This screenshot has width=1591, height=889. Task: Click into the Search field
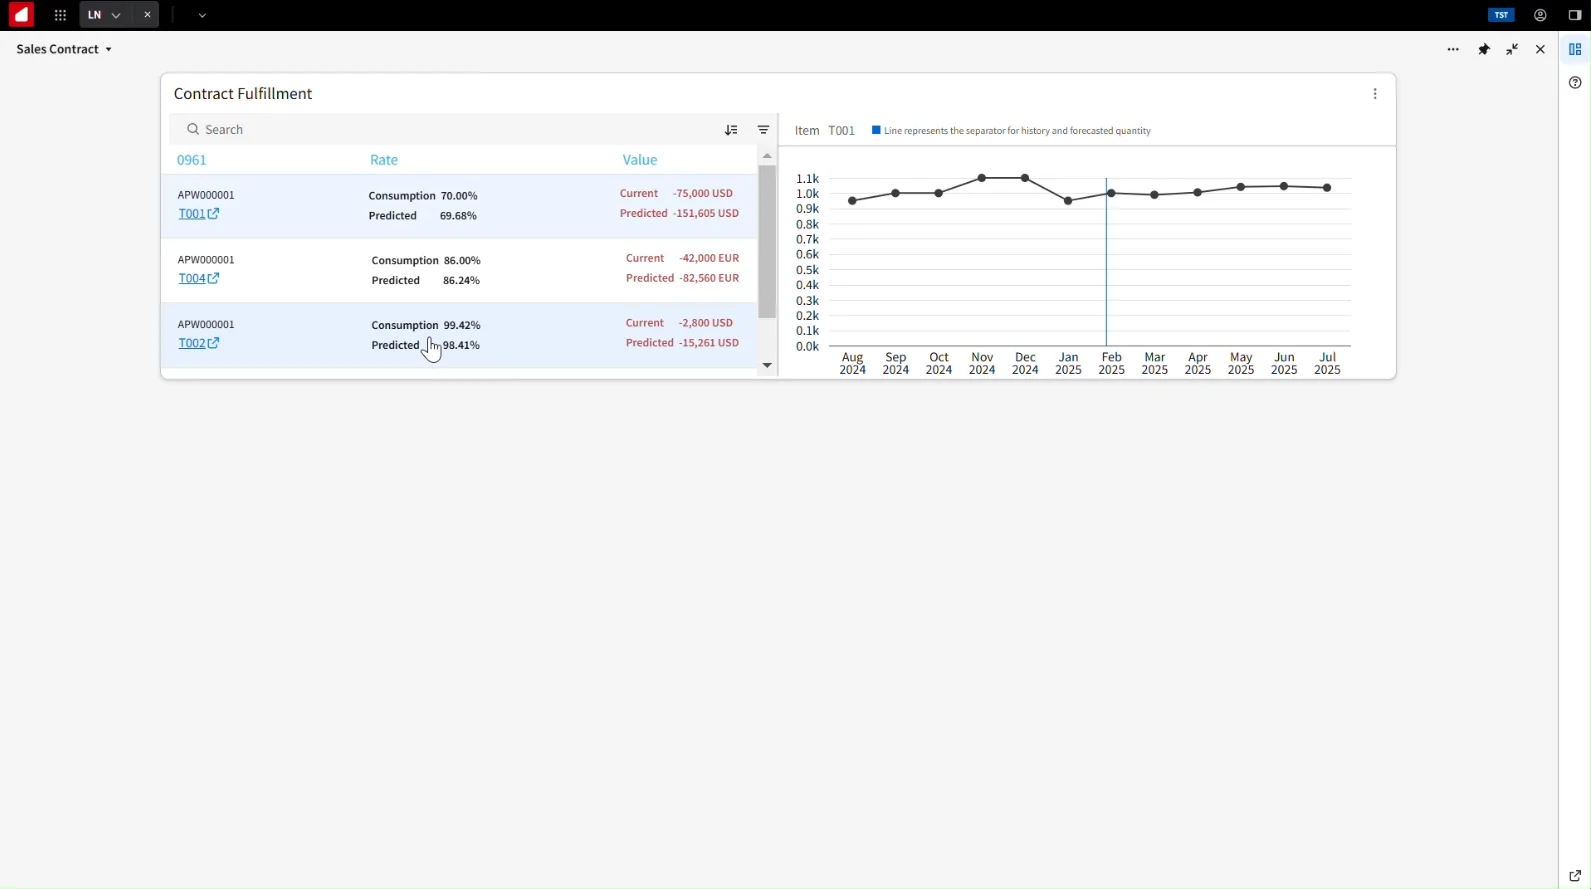[x=445, y=130]
